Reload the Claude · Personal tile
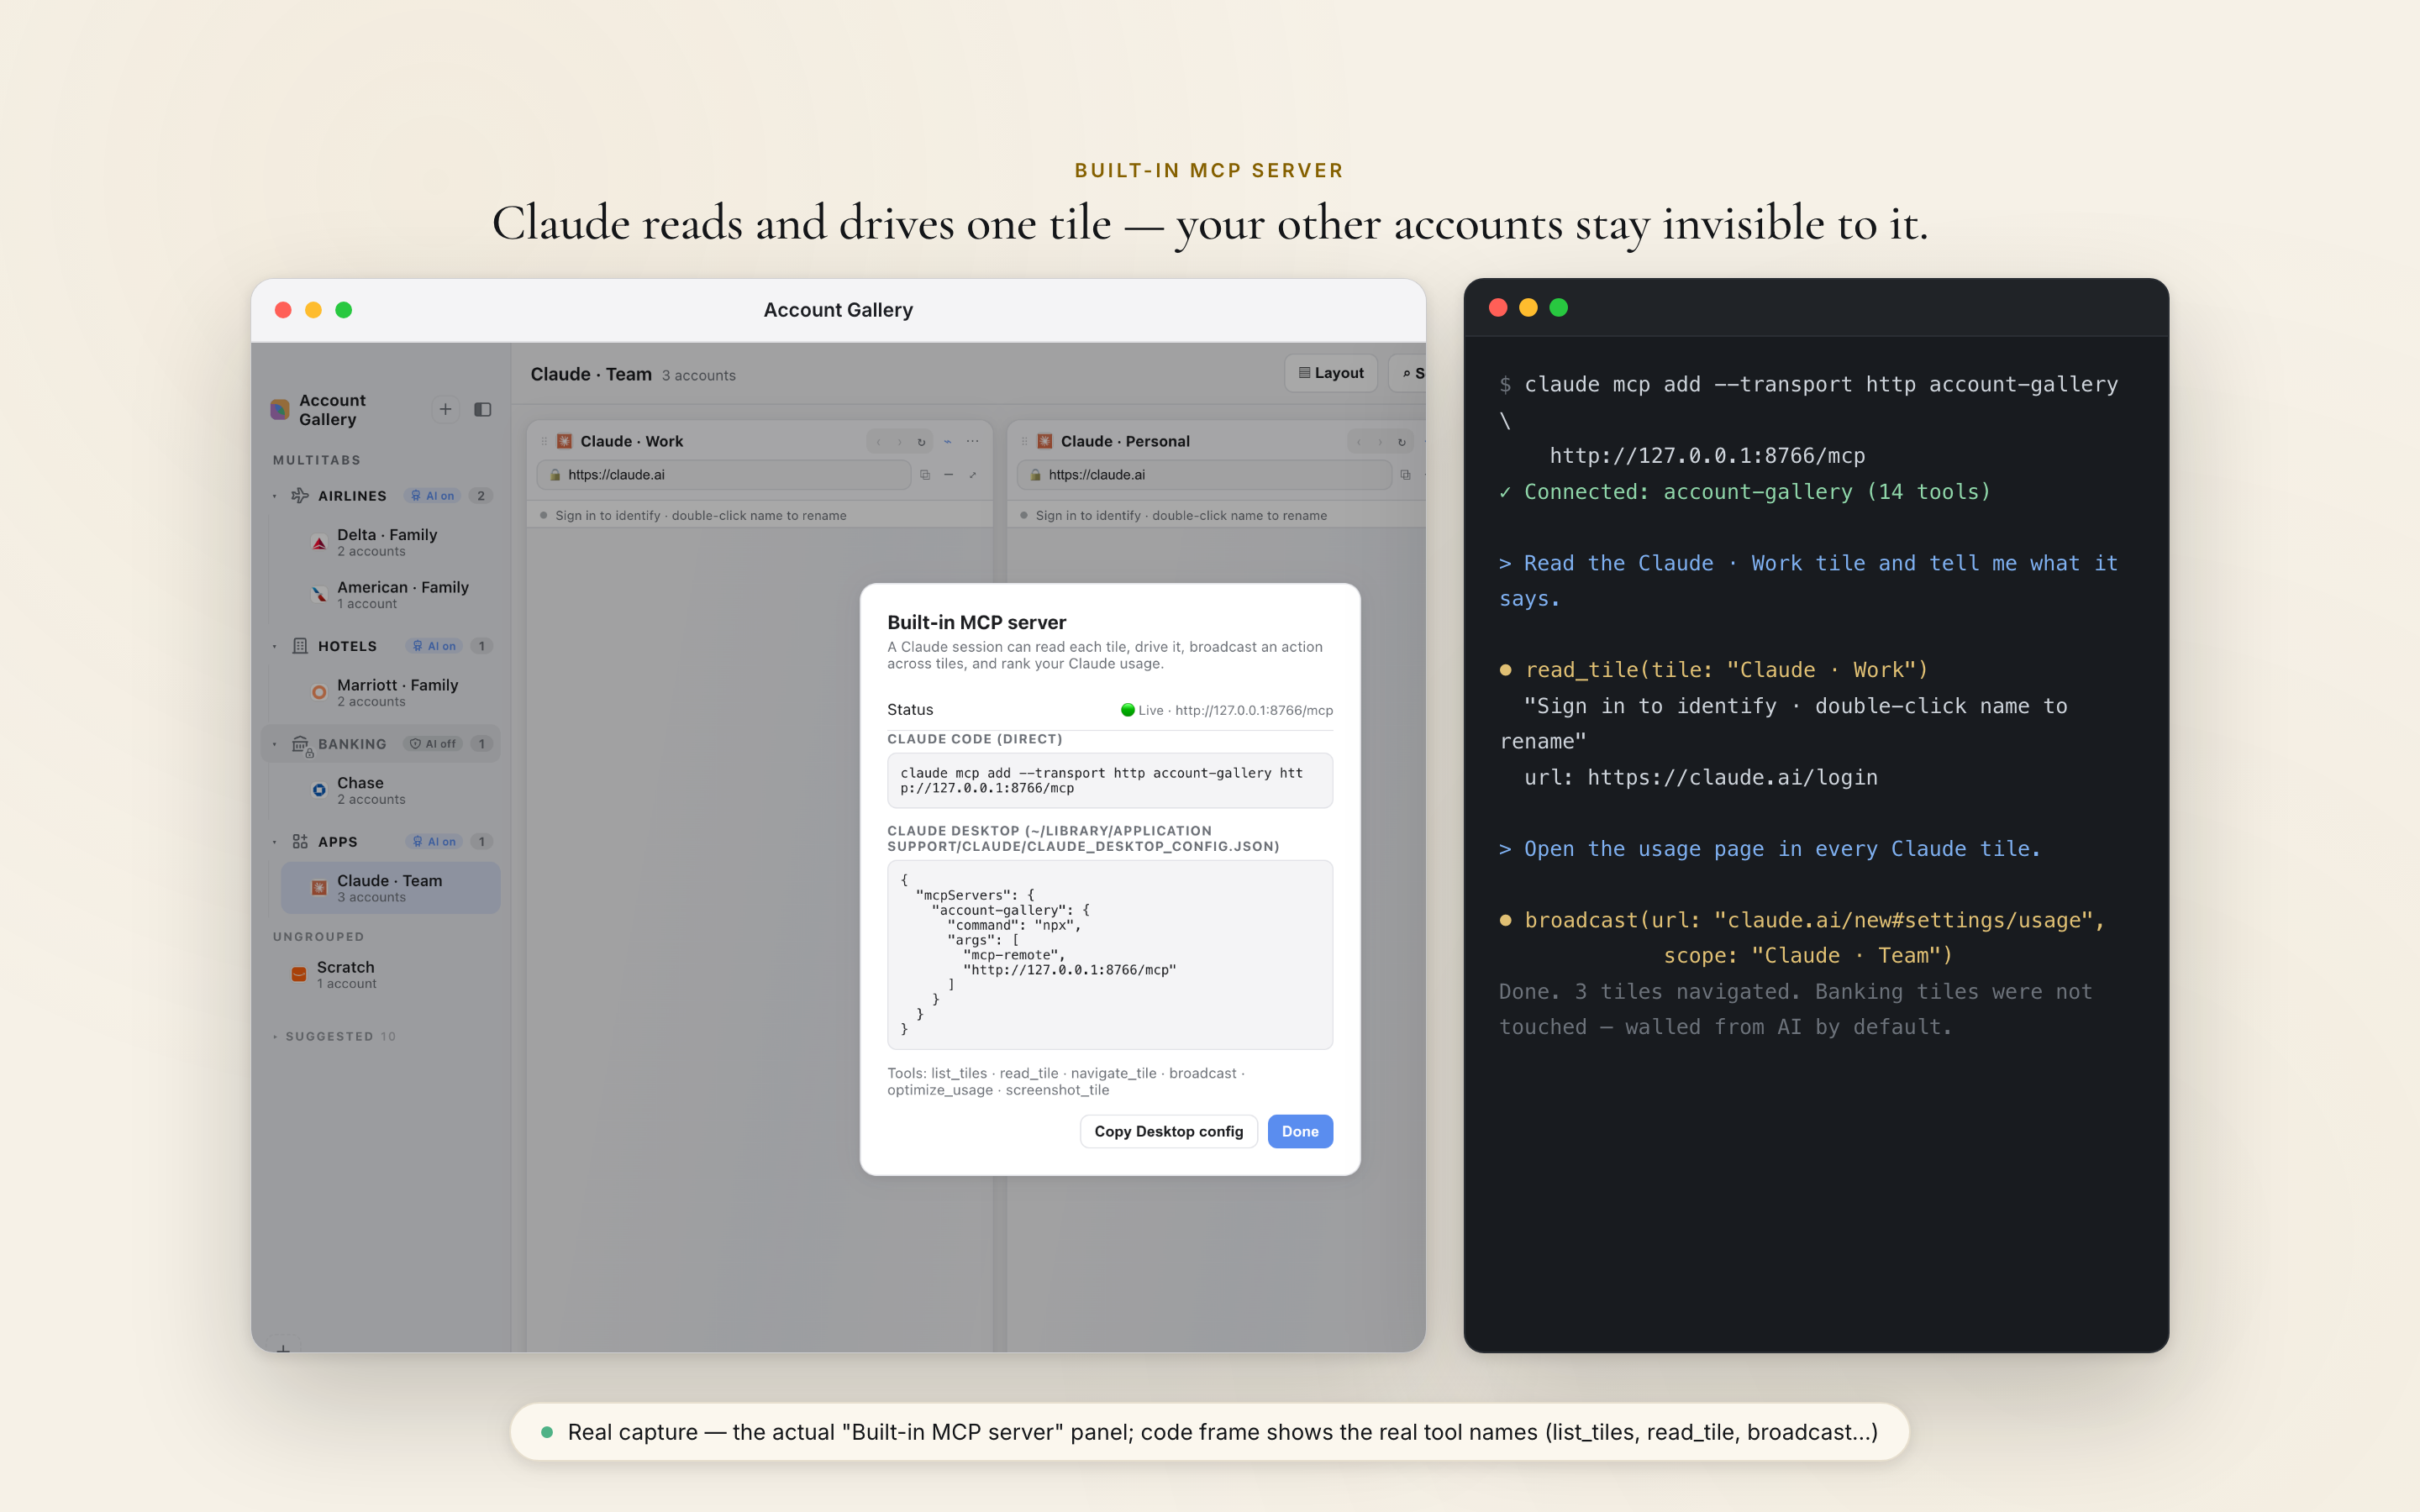 click(x=1402, y=441)
